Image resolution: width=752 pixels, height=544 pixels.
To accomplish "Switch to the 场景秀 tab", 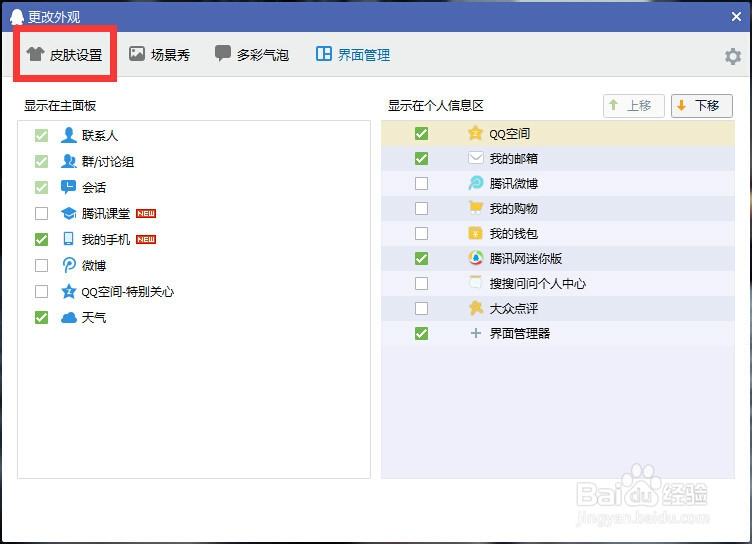I will (159, 55).
